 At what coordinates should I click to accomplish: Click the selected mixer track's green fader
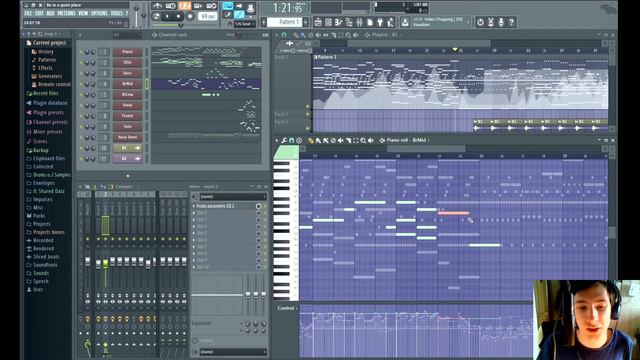[105, 264]
